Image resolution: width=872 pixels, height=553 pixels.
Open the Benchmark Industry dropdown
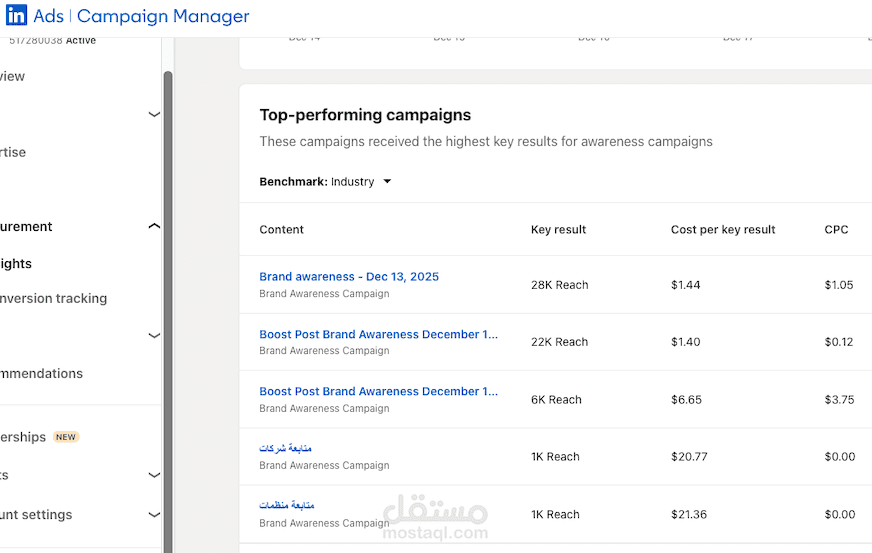[387, 182]
